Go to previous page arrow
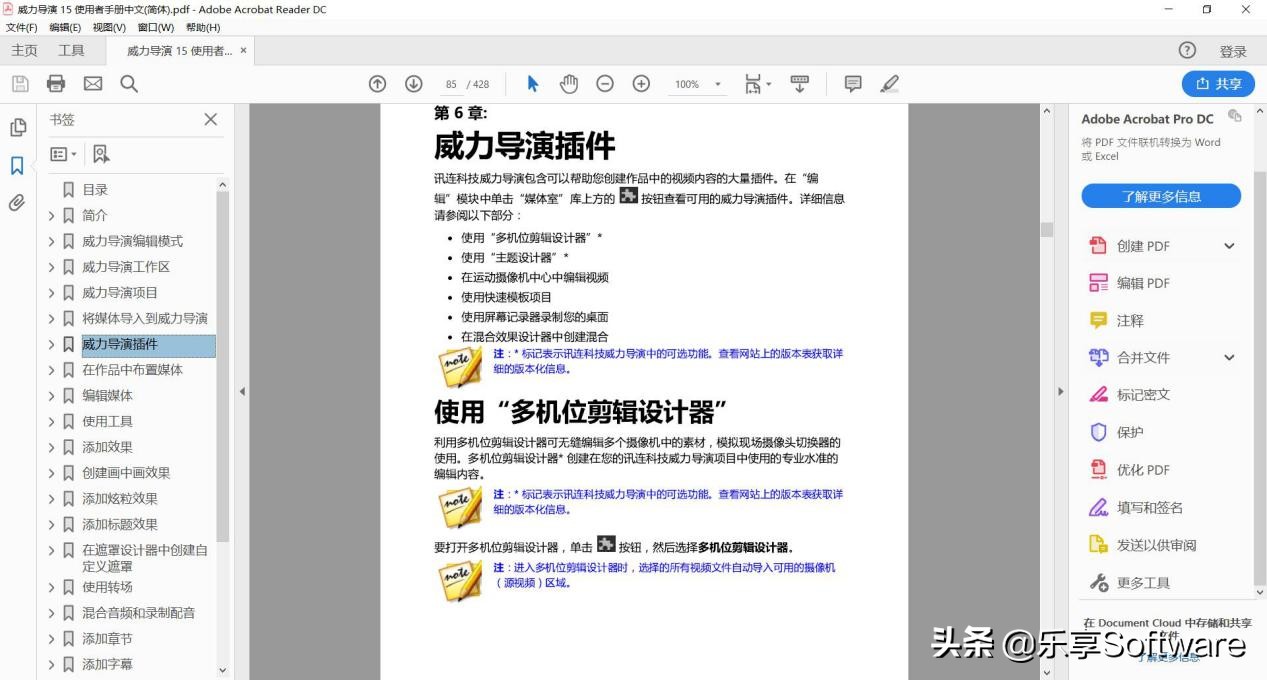This screenshot has height=680, width=1267. pyautogui.click(x=377, y=84)
